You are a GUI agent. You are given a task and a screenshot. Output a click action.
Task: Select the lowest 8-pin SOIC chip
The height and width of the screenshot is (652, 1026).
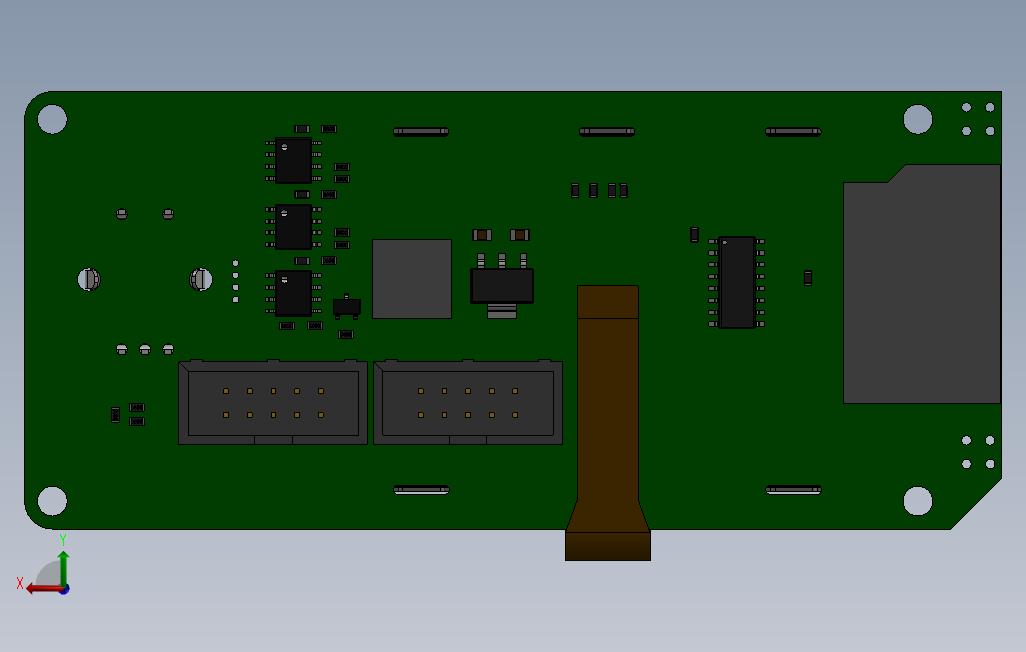pyautogui.click(x=293, y=293)
